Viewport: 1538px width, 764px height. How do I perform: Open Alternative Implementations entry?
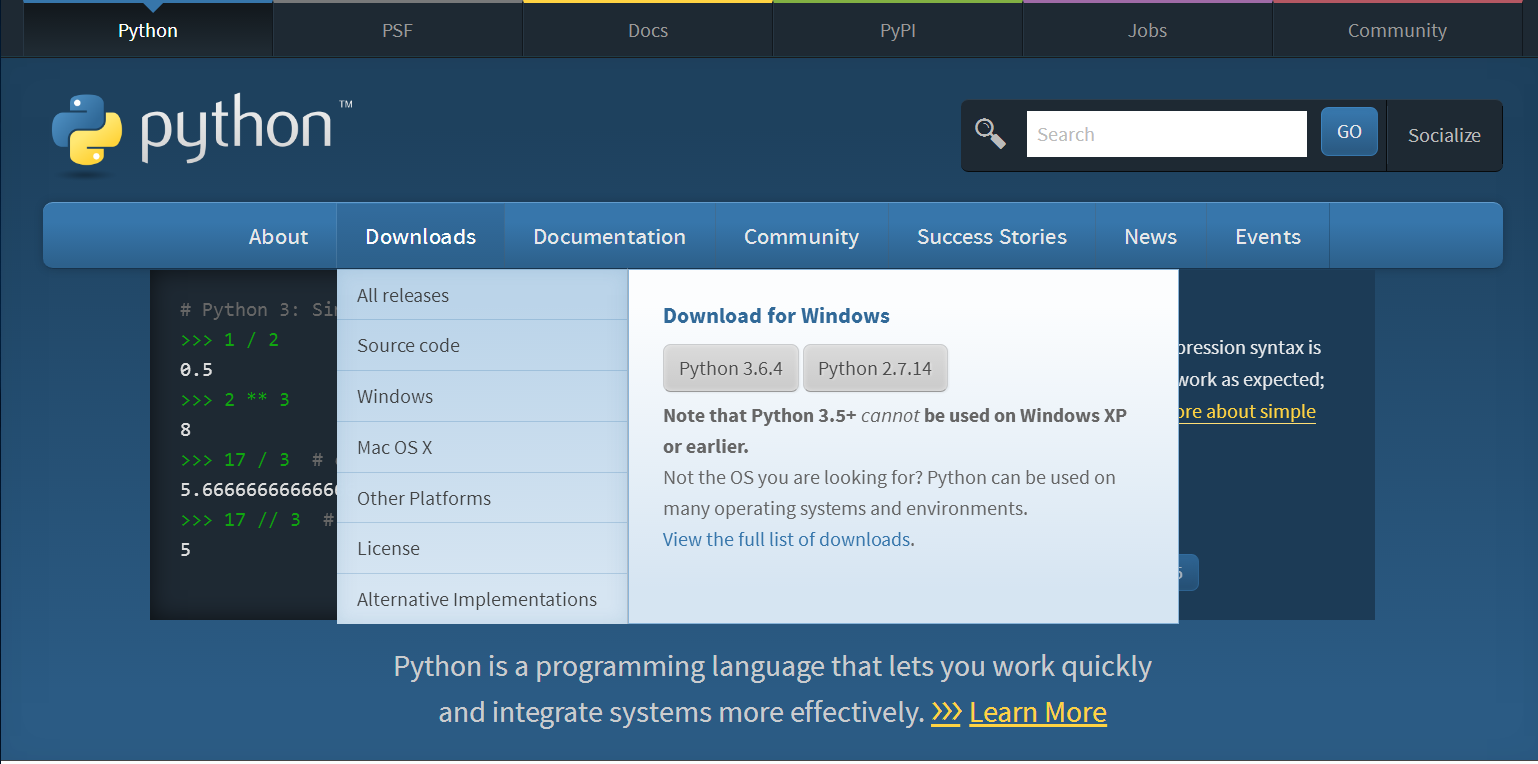point(477,600)
